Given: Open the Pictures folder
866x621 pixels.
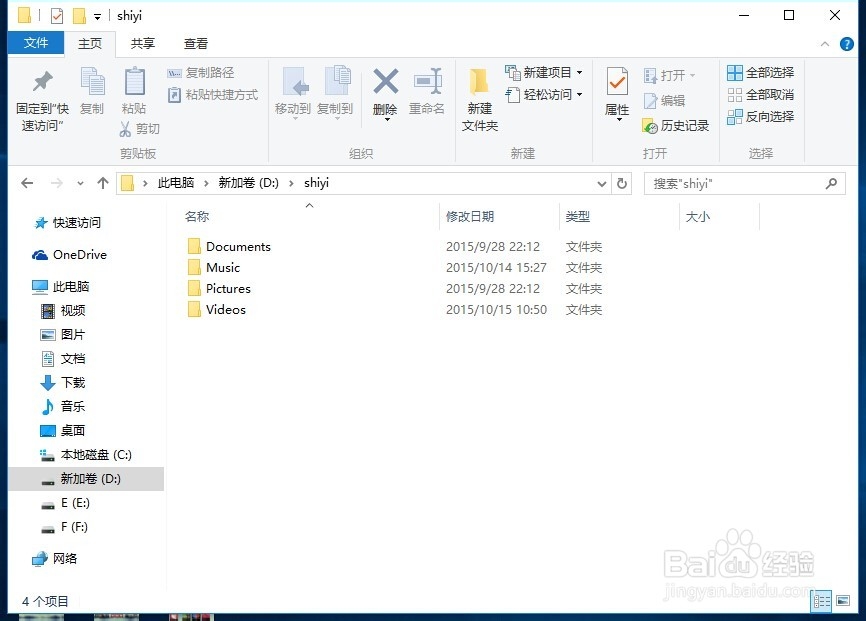Looking at the screenshot, I should pos(227,288).
